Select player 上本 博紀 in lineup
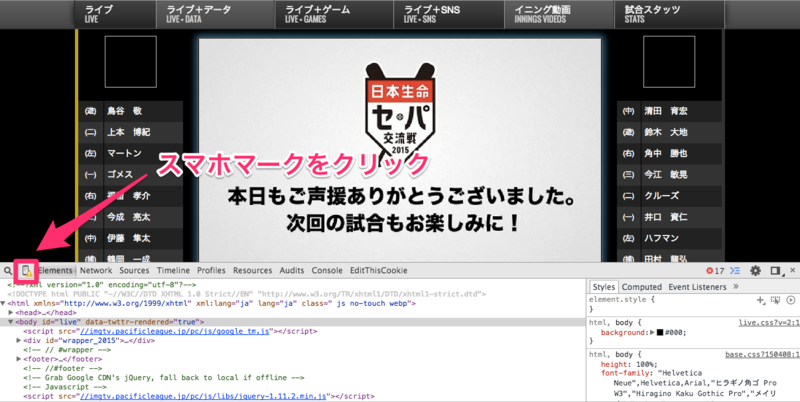 pos(131,132)
